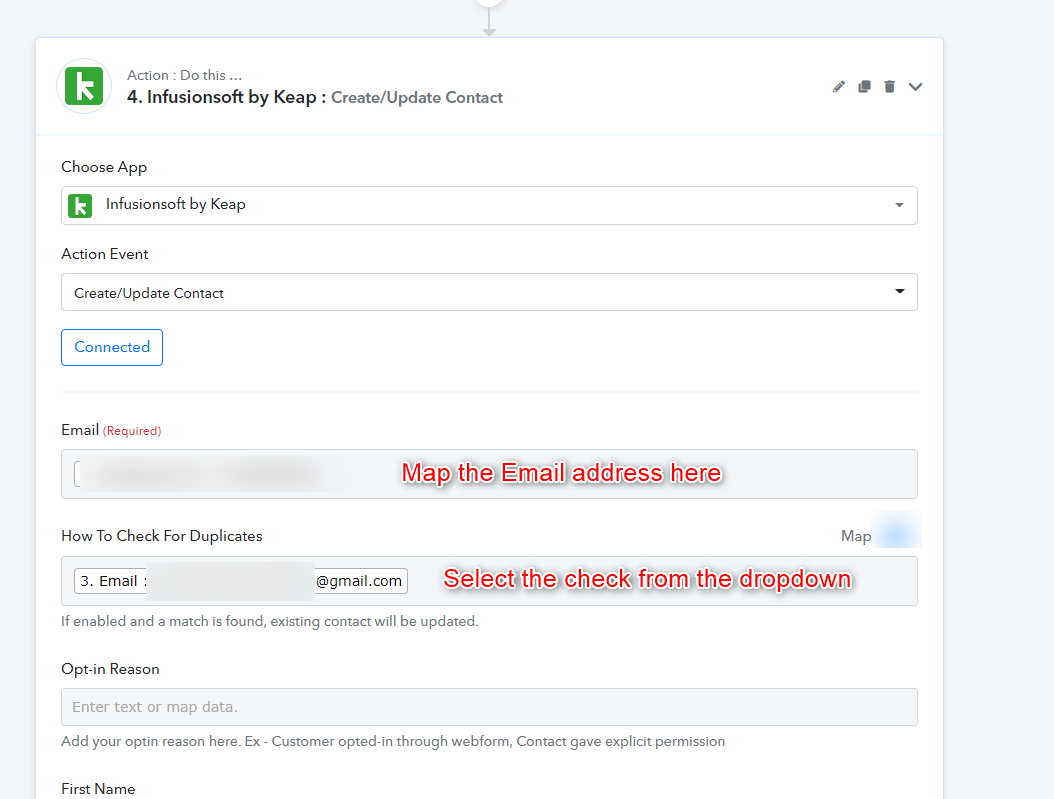The width and height of the screenshot is (1054, 799).
Task: Open the Action Event dropdown
Action: coord(489,292)
